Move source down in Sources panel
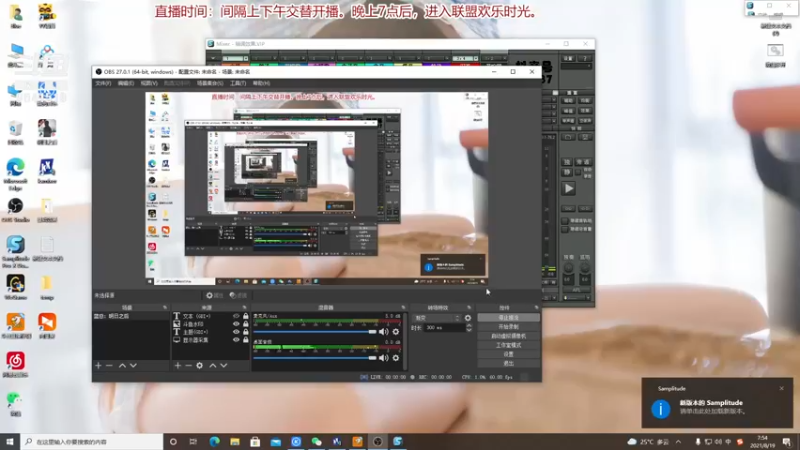Screen dimensions: 800x450 point(223,365)
